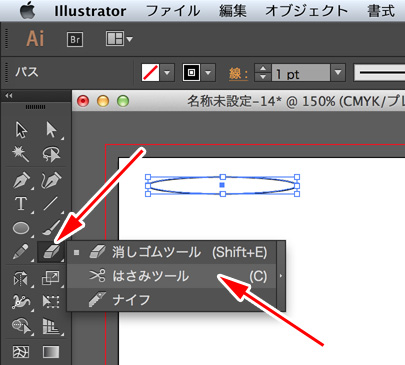
Task: Choose ナイフ from the flyout
Action: click(x=172, y=300)
